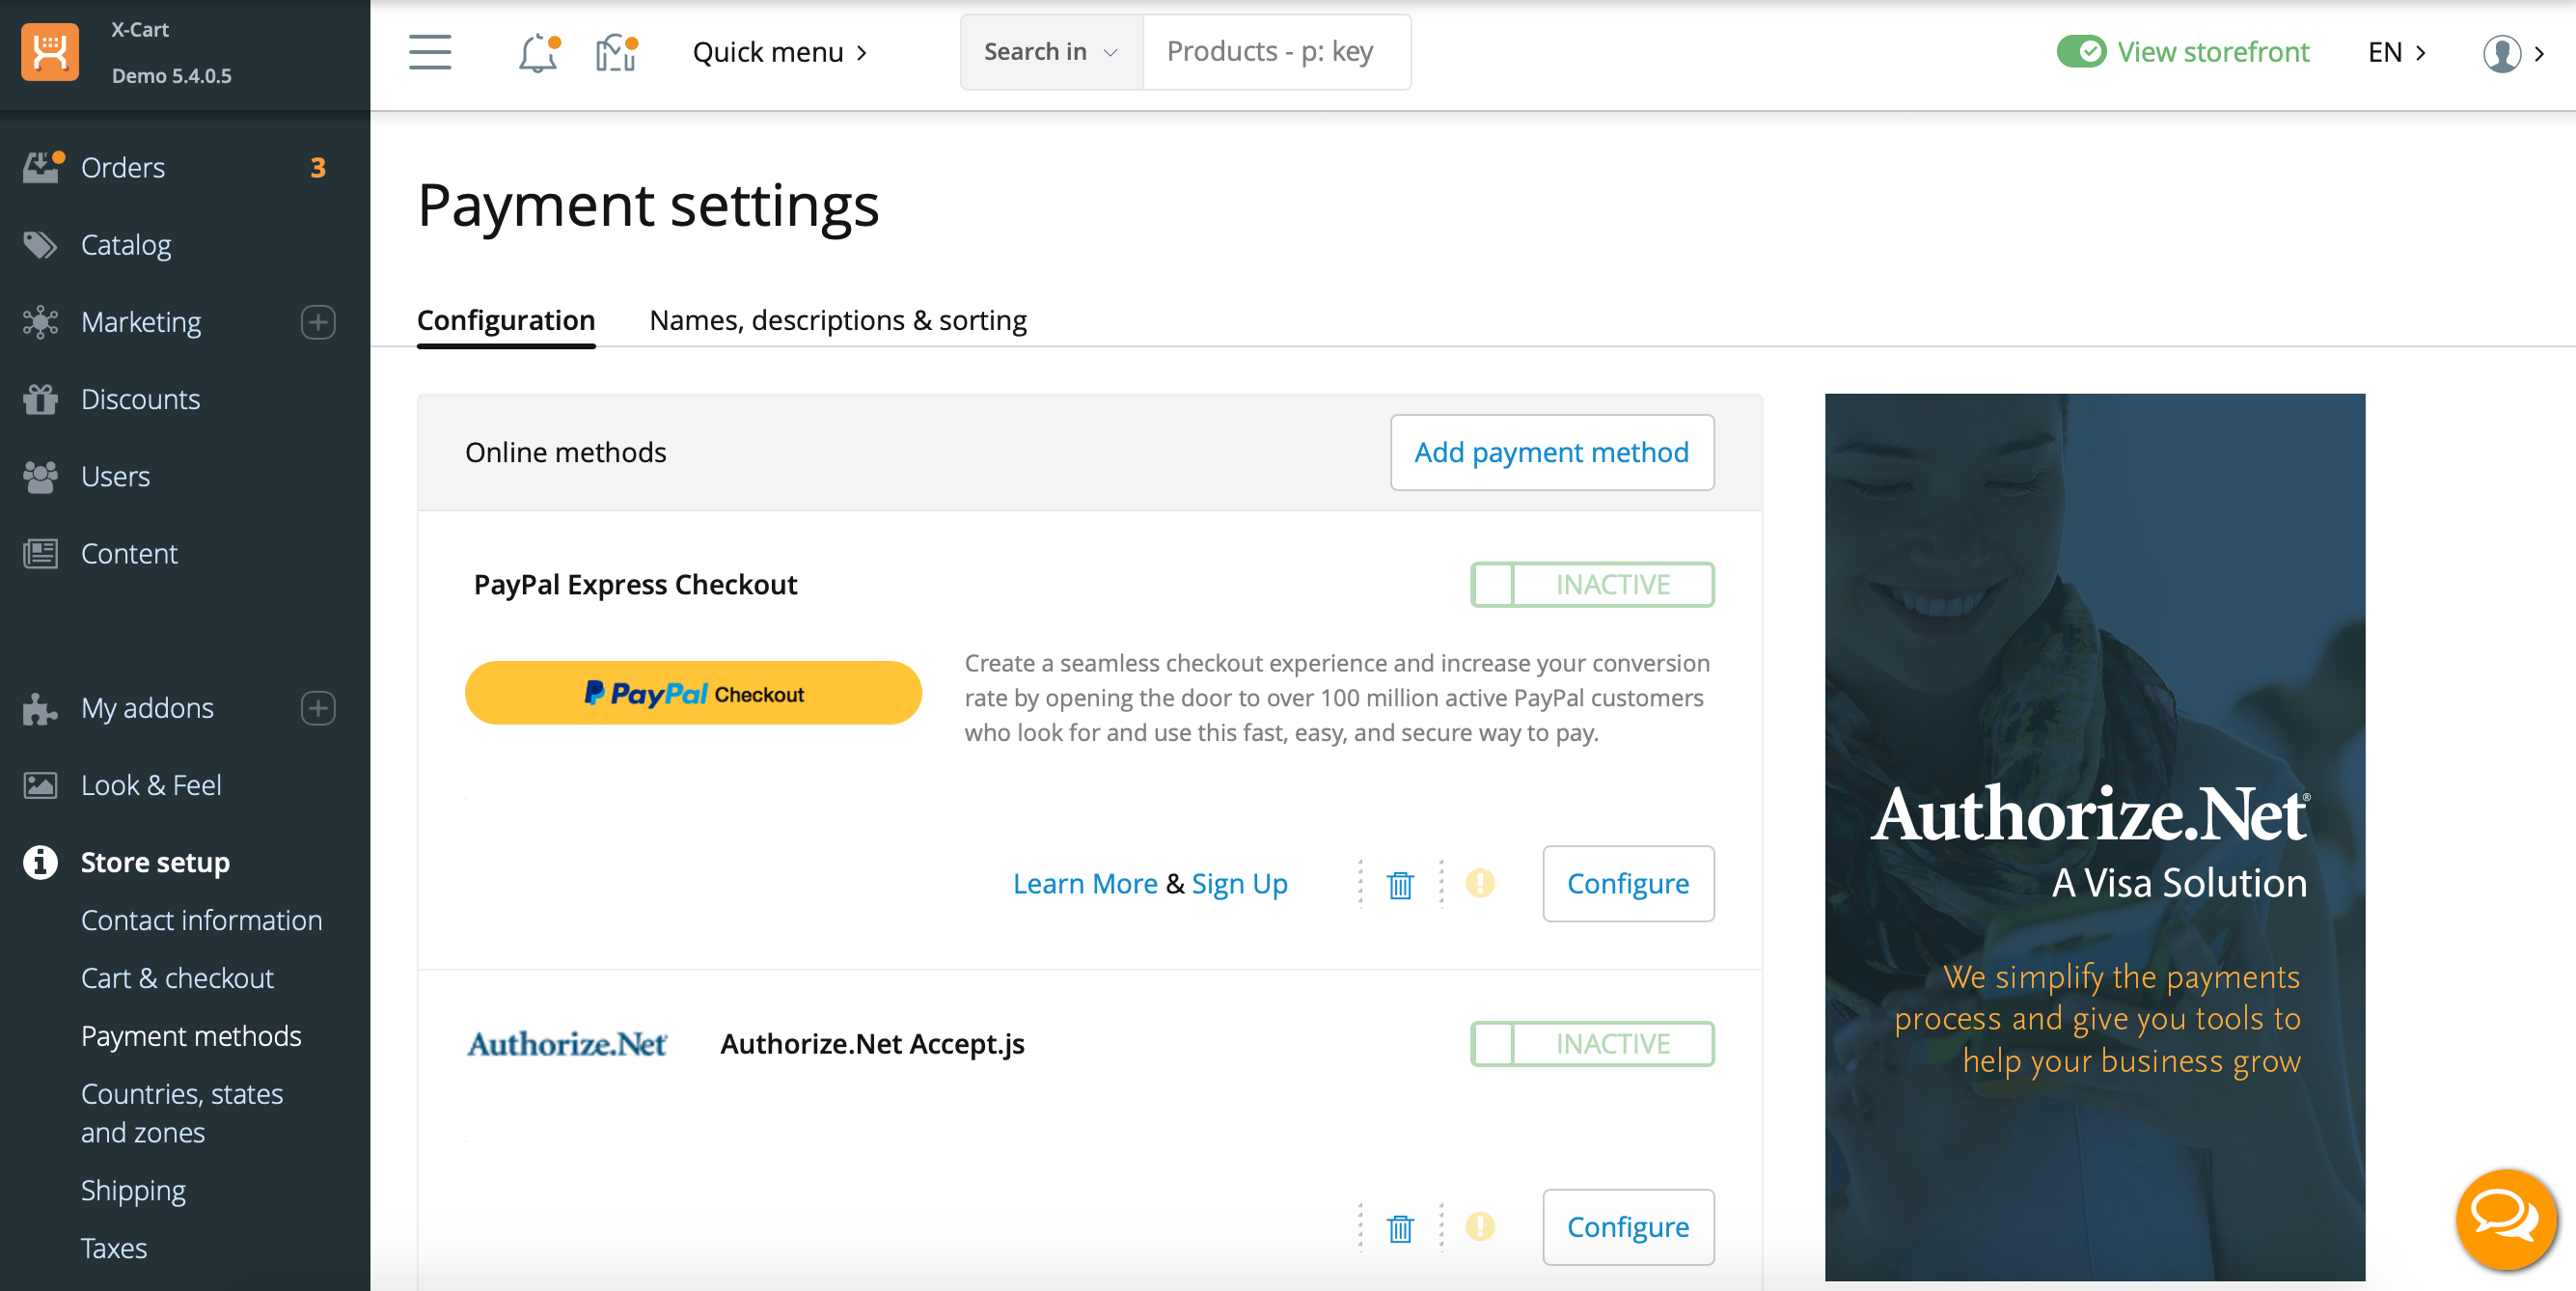Delete PayPal Express Checkout with trash icon
The image size is (2576, 1291).
(x=1400, y=884)
